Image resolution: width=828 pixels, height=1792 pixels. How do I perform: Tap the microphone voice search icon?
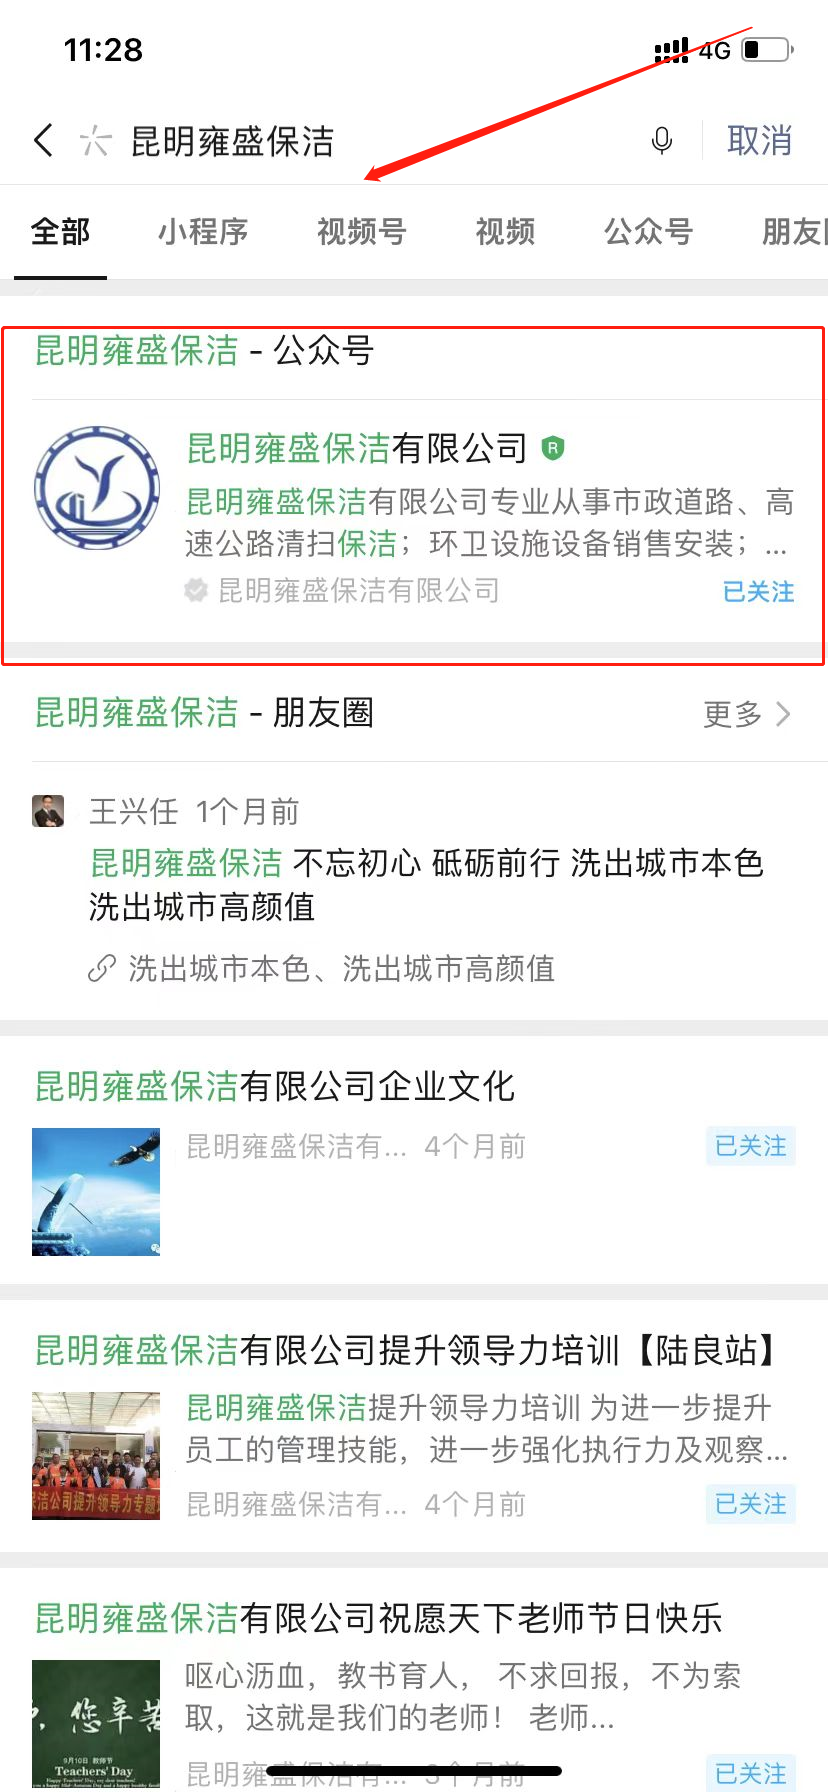[x=661, y=140]
